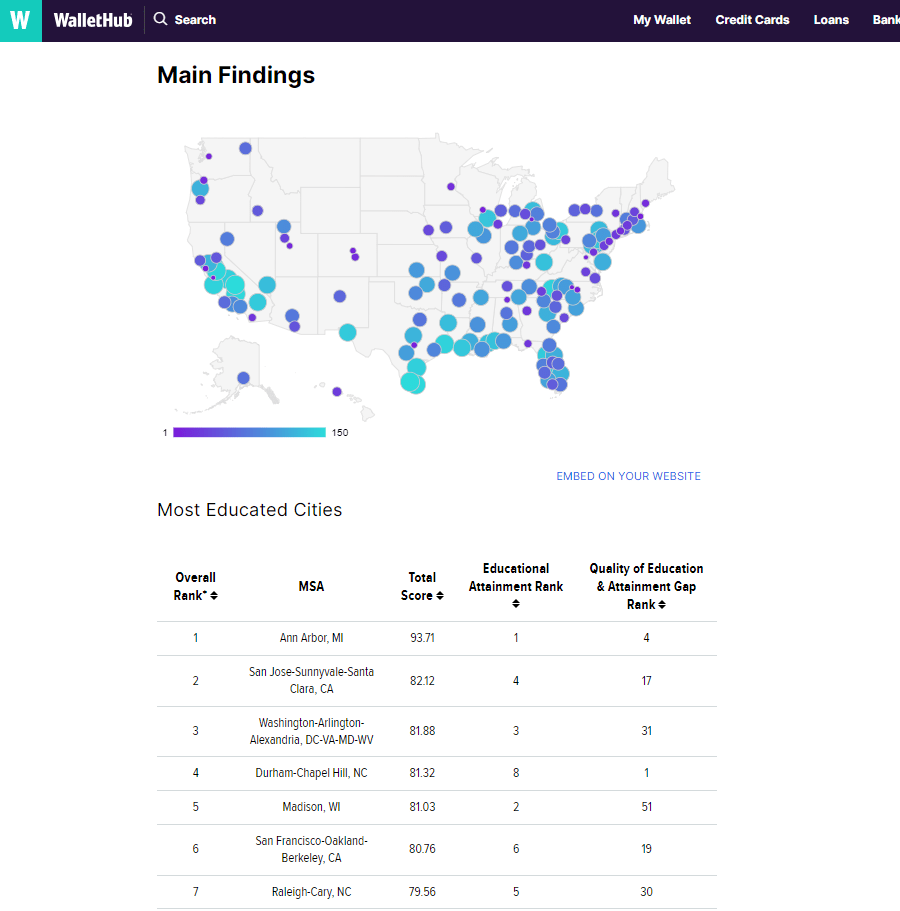Screen dimensions: 900x911
Task: Click the purple bubble over Washington state
Action: point(208,158)
